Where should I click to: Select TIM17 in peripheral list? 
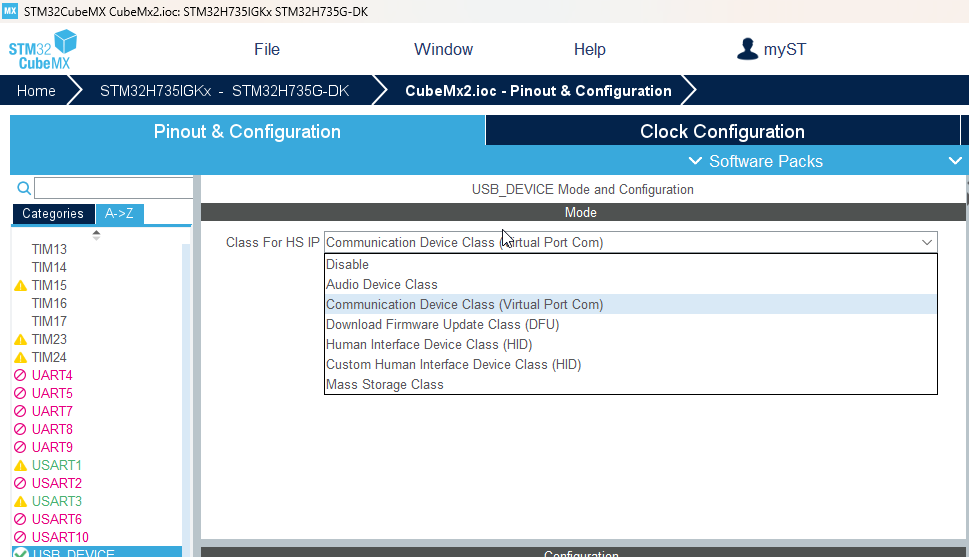click(x=49, y=321)
